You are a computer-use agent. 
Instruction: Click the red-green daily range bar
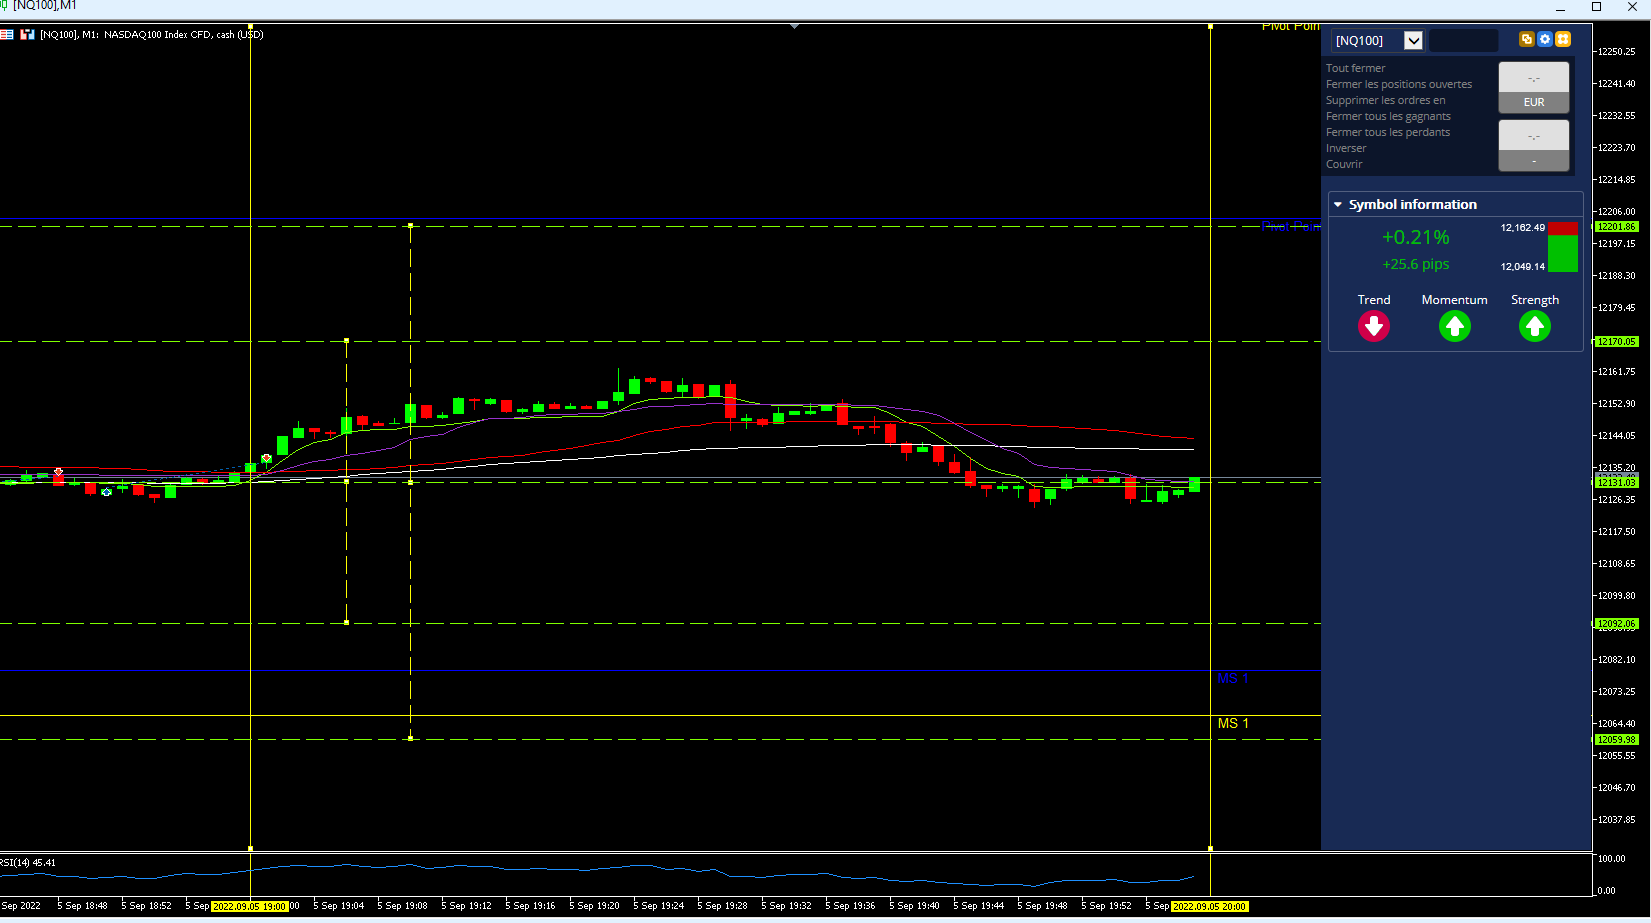pyautogui.click(x=1563, y=247)
